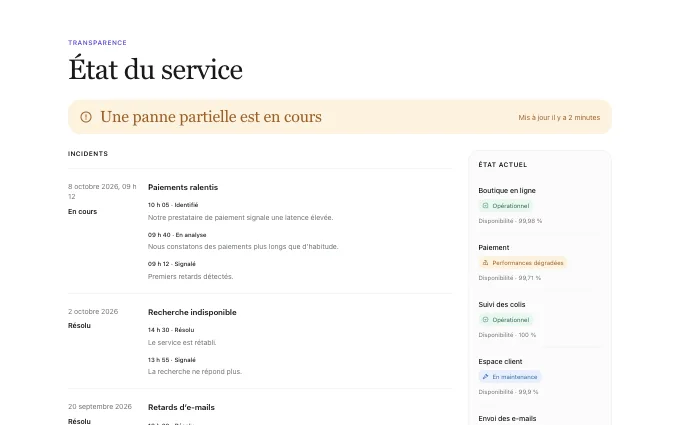The height and width of the screenshot is (425, 680).
Task: Click the État du service heading
Action: click(x=155, y=69)
